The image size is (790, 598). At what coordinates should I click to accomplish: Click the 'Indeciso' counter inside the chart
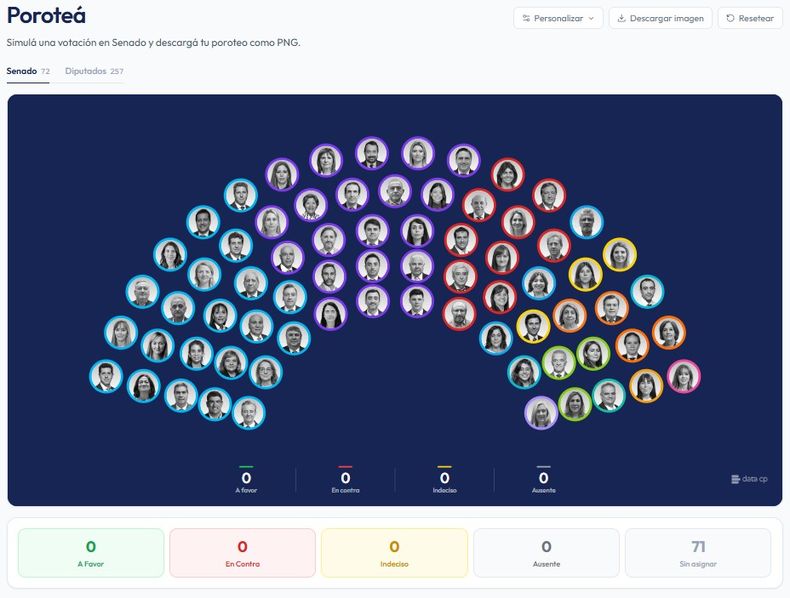pyautogui.click(x=444, y=481)
